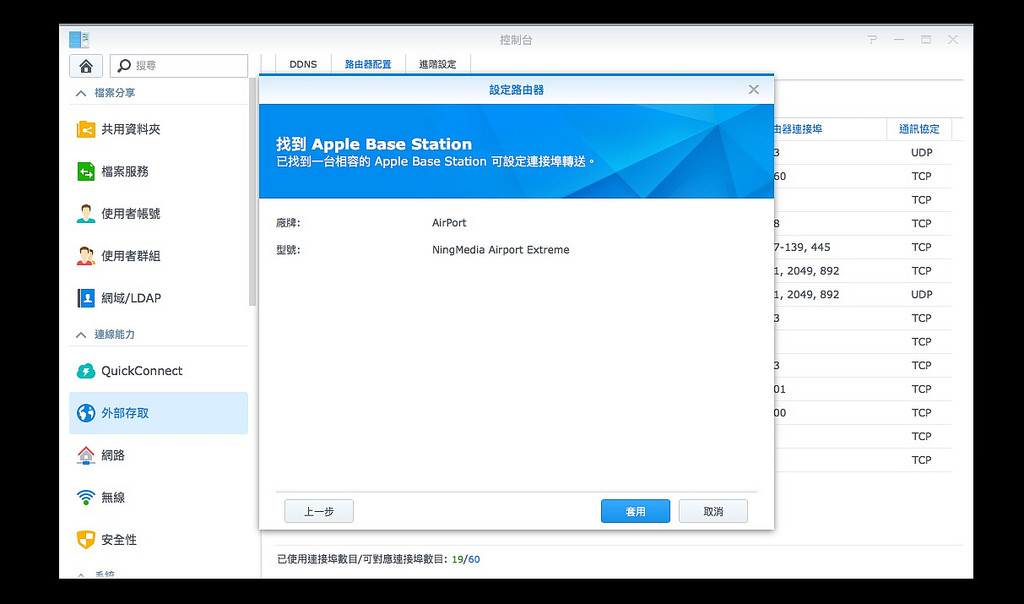Go to Control Panel home icon
Screen dimensions: 1024x604
coord(86,66)
